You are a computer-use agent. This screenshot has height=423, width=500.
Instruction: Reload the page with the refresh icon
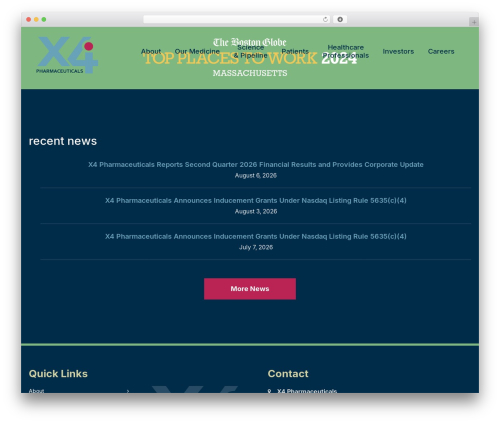325,19
